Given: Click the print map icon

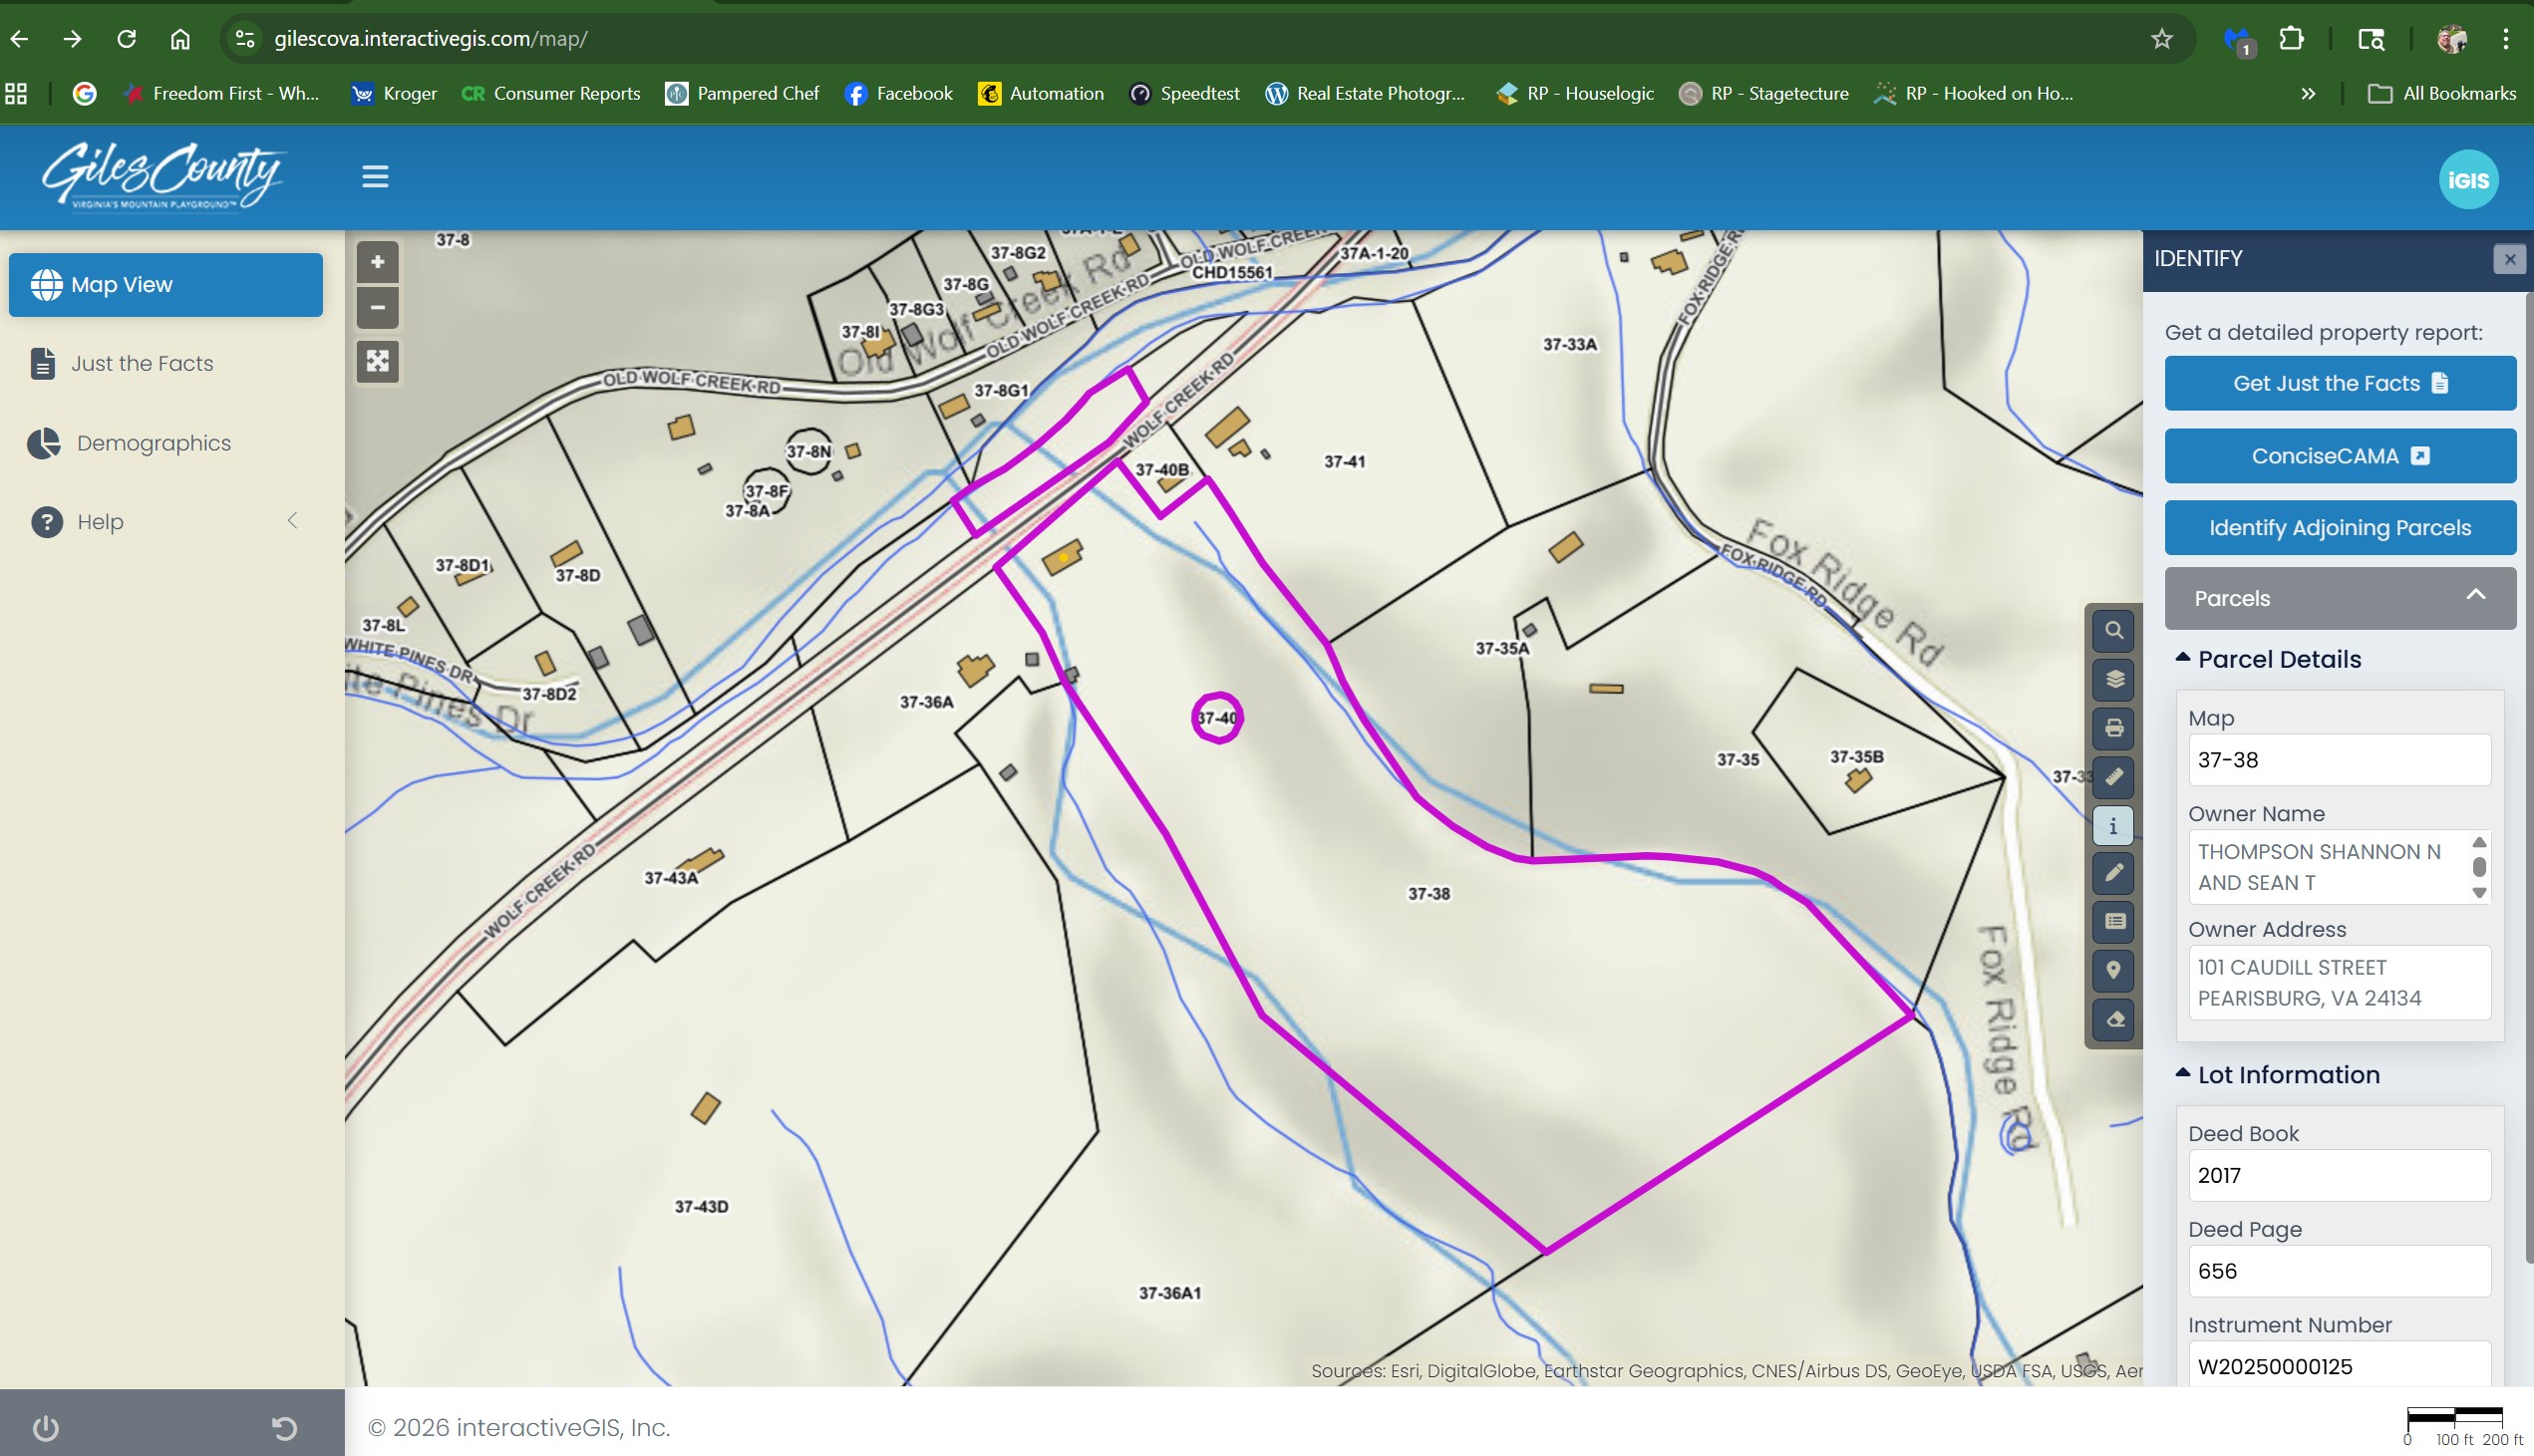Looking at the screenshot, I should click(2113, 728).
